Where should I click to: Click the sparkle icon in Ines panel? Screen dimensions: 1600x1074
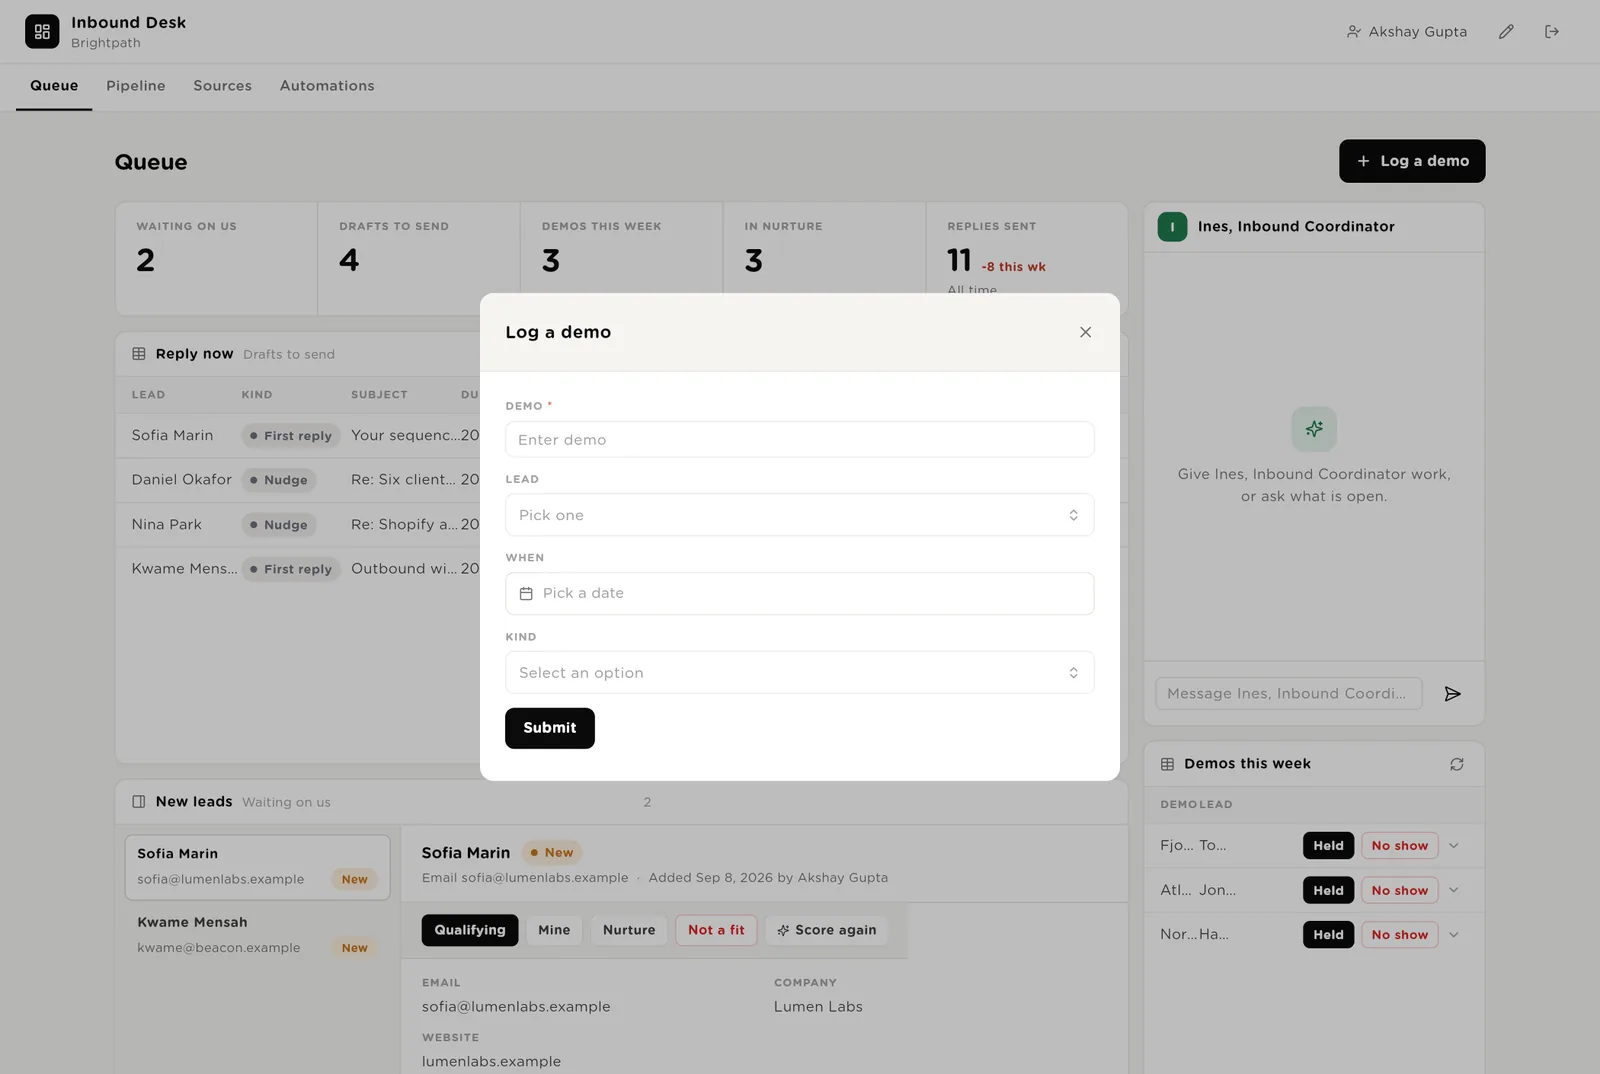pyautogui.click(x=1314, y=429)
